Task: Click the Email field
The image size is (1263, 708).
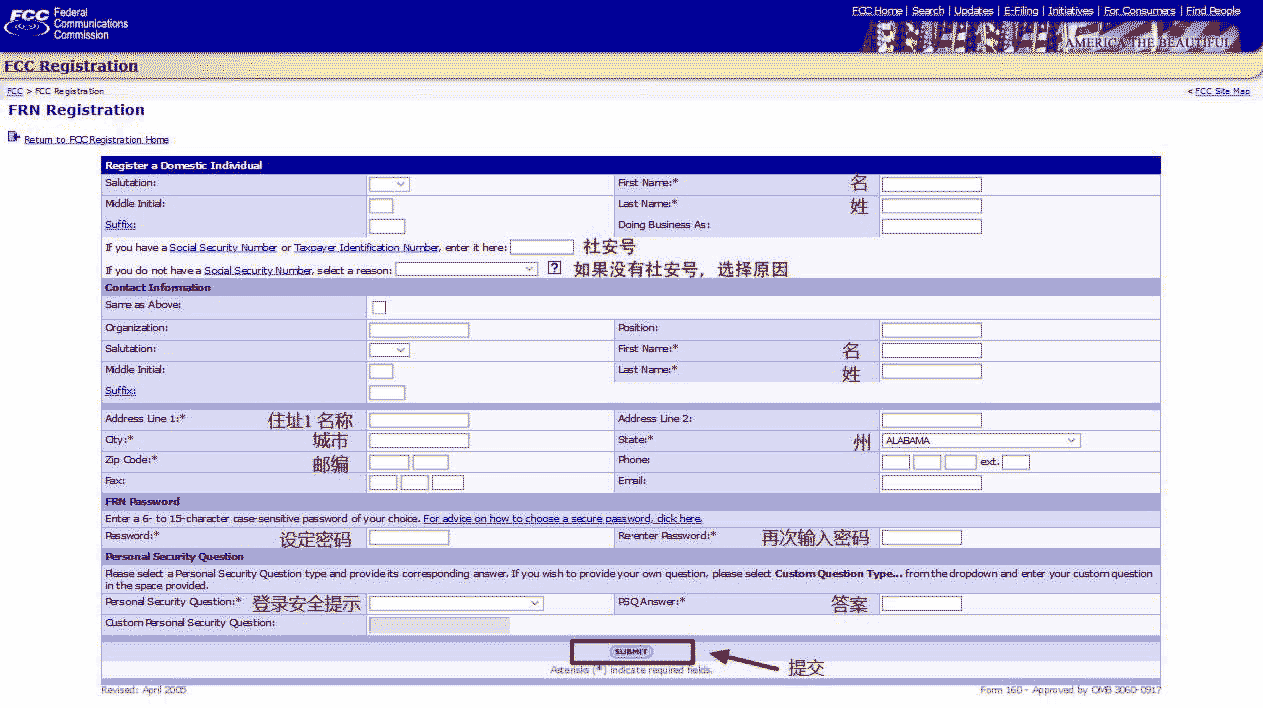Action: tap(931, 483)
